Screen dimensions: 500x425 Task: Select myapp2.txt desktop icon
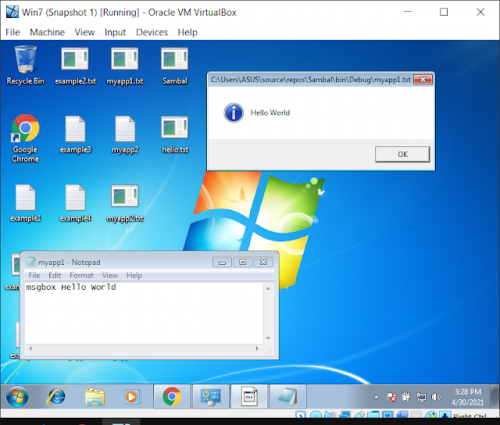(x=125, y=203)
